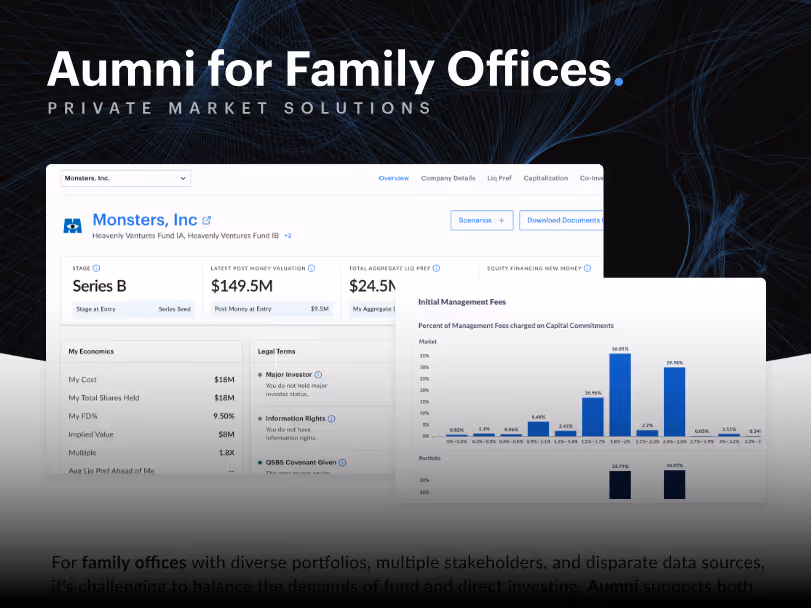
Task: Select the Series B stage value
Action: click(x=99, y=286)
